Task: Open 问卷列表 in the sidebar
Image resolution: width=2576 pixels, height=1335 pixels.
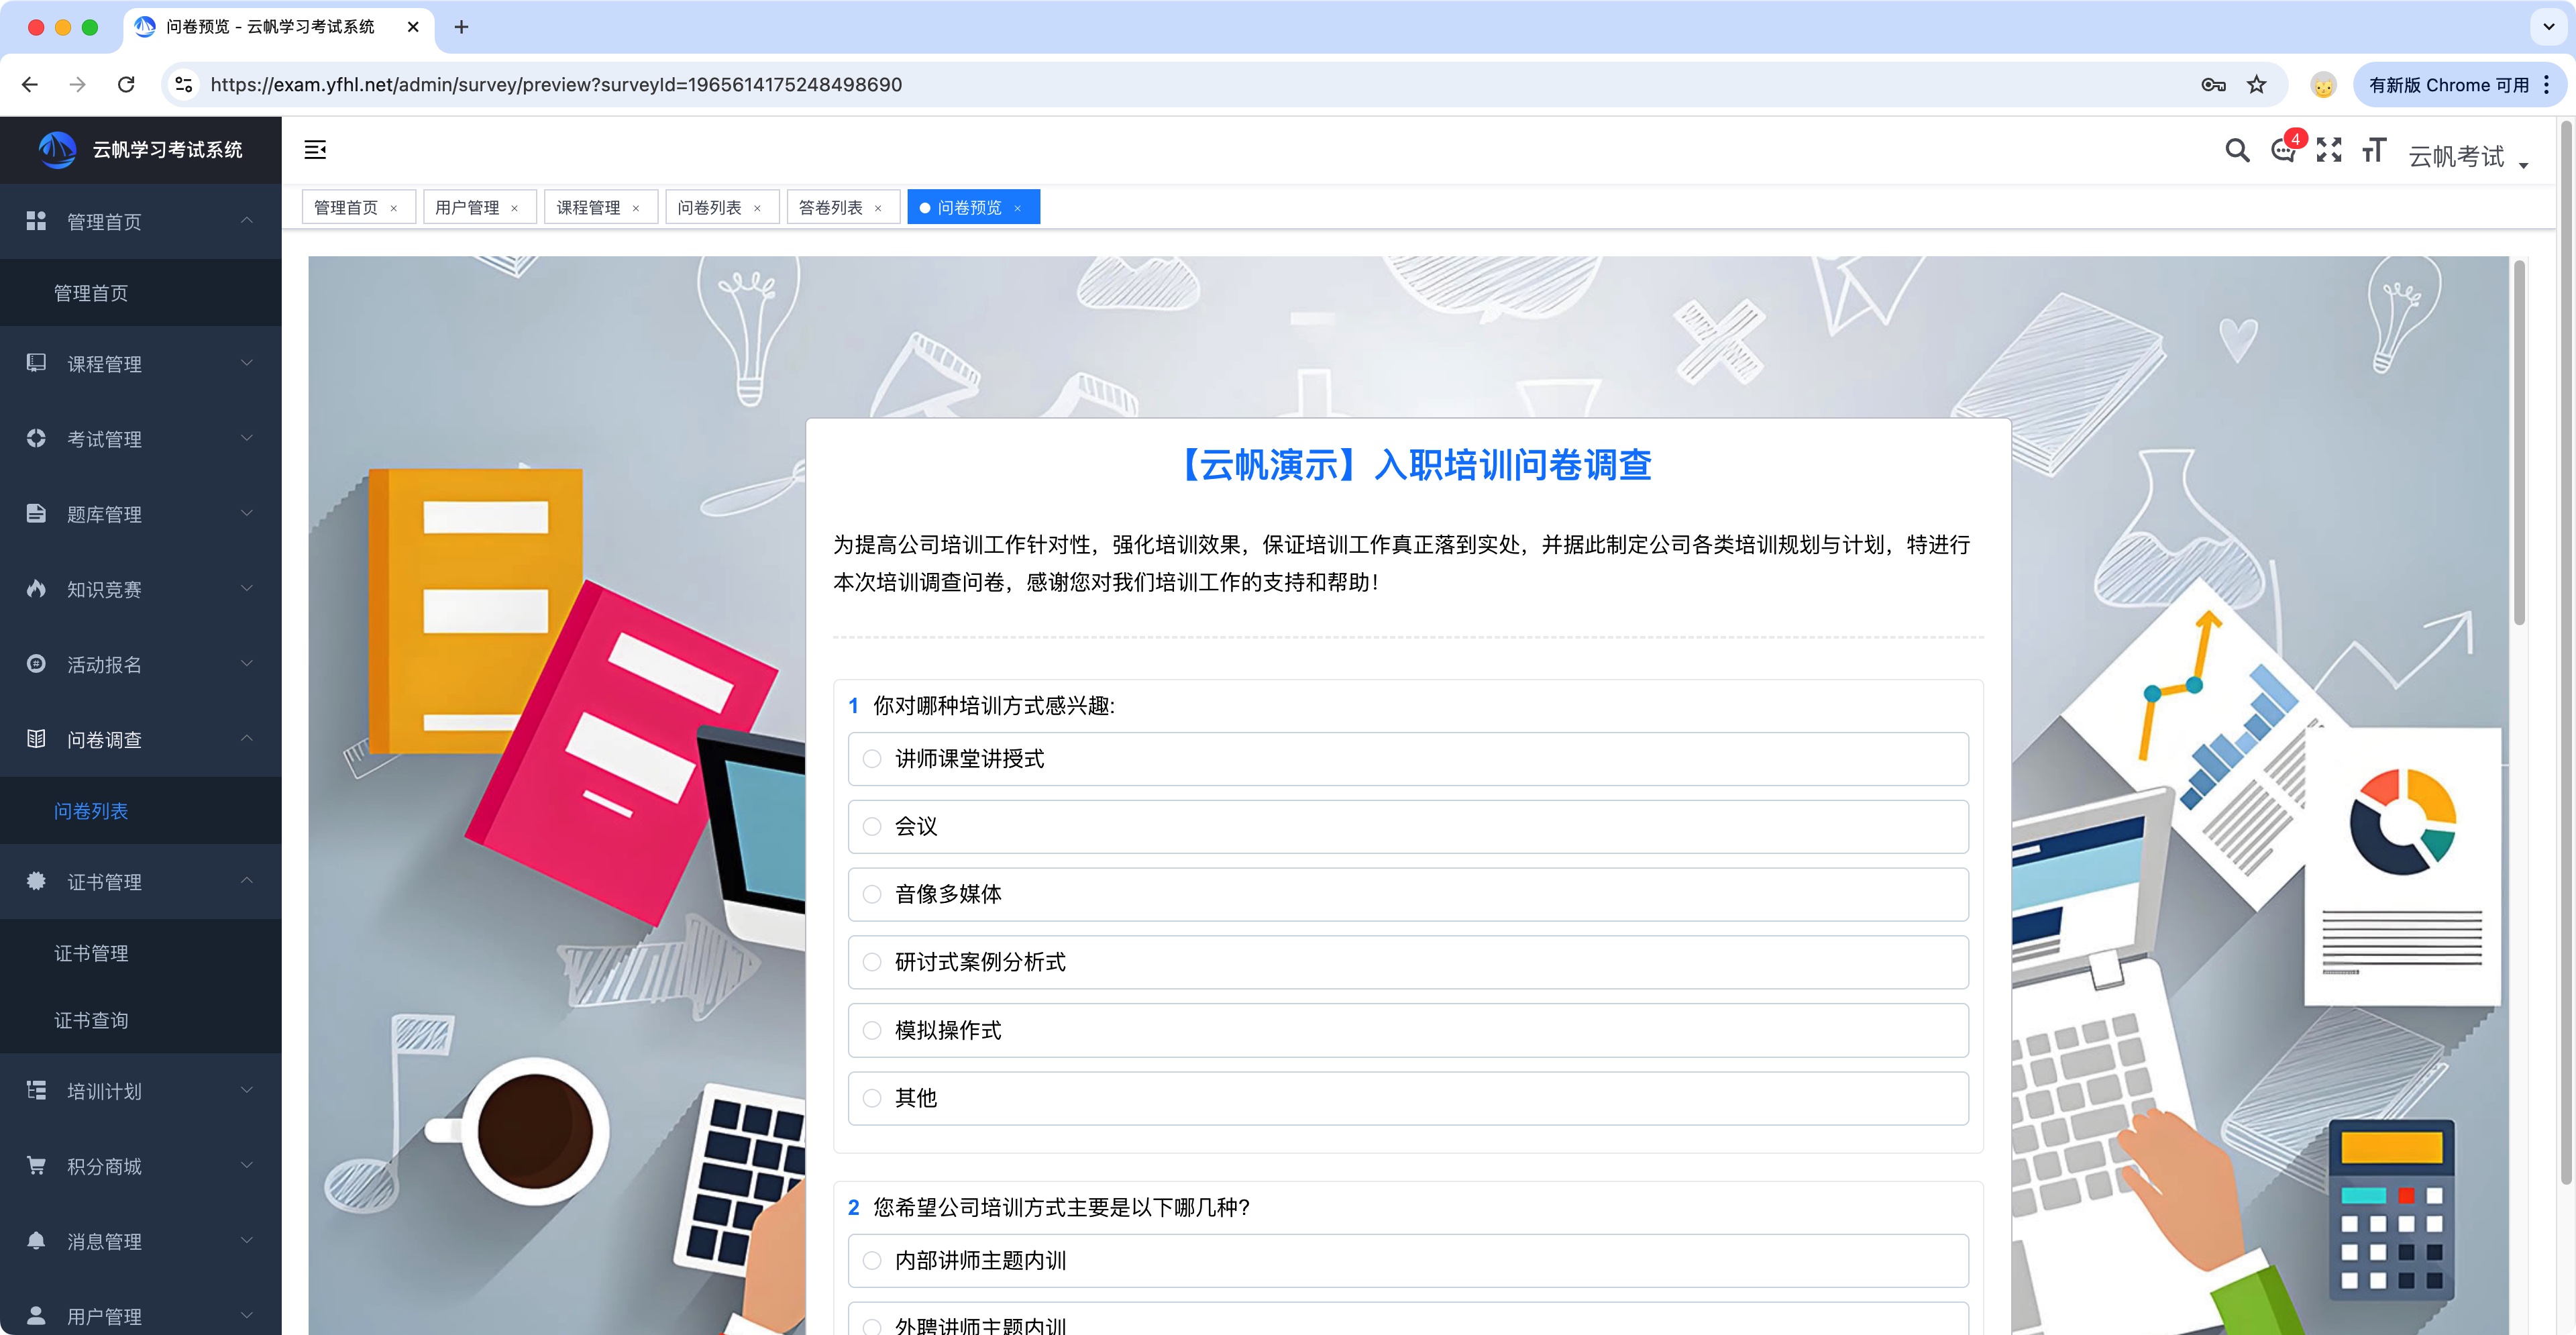Action: [91, 811]
